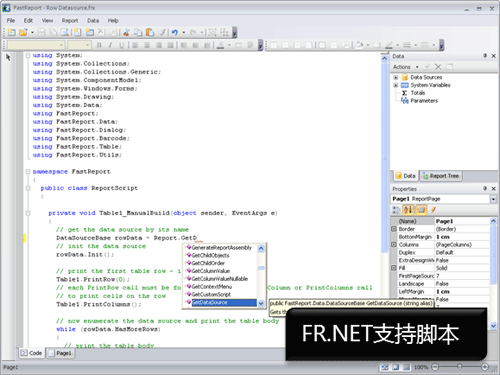Expand the Data Sources tree node
The height and width of the screenshot is (375, 500).
[396, 77]
